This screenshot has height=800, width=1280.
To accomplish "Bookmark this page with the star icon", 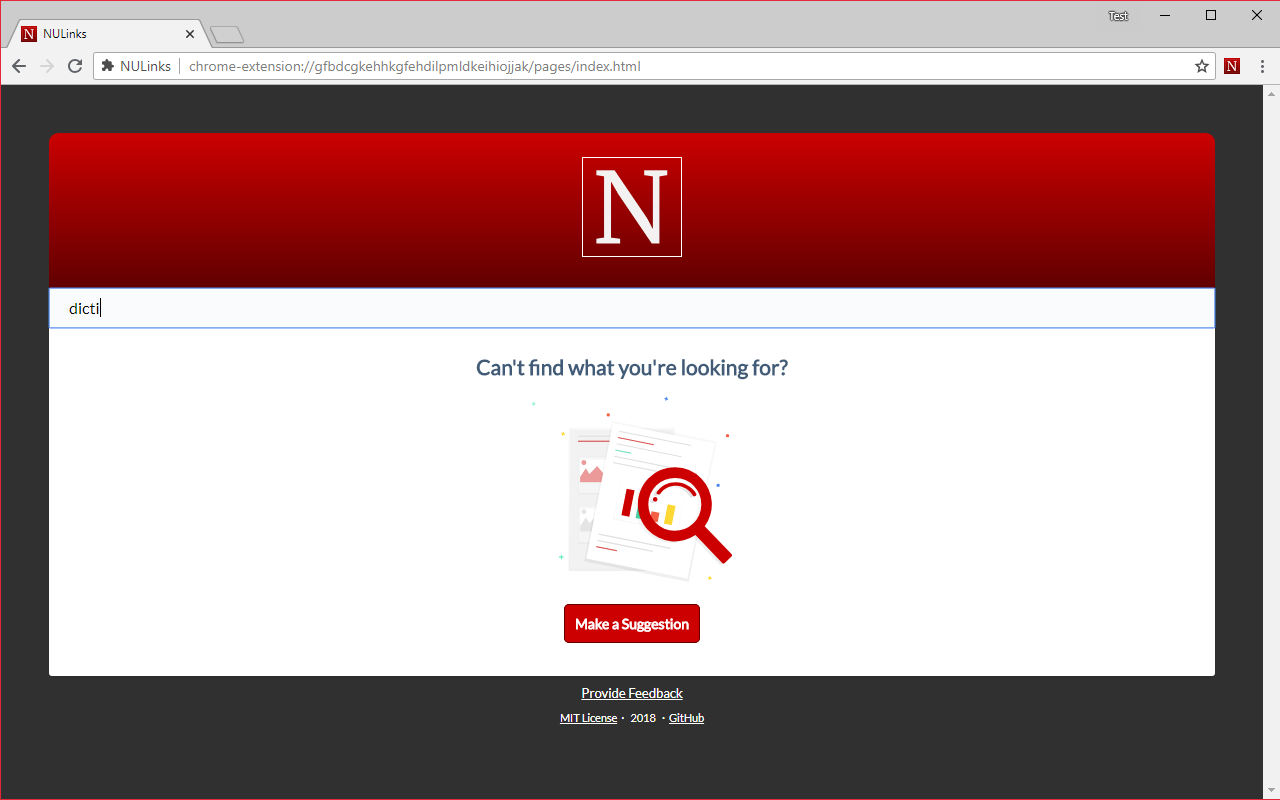I will pos(1202,66).
